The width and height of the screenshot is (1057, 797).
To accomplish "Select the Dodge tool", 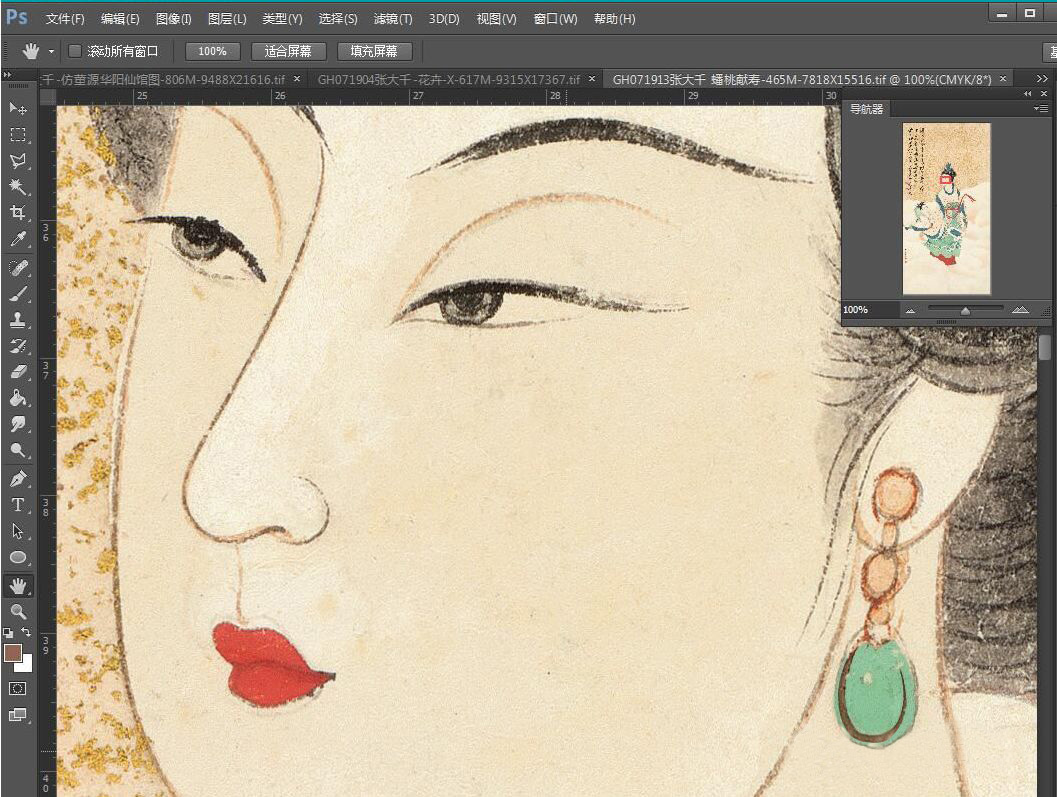I will (x=18, y=450).
